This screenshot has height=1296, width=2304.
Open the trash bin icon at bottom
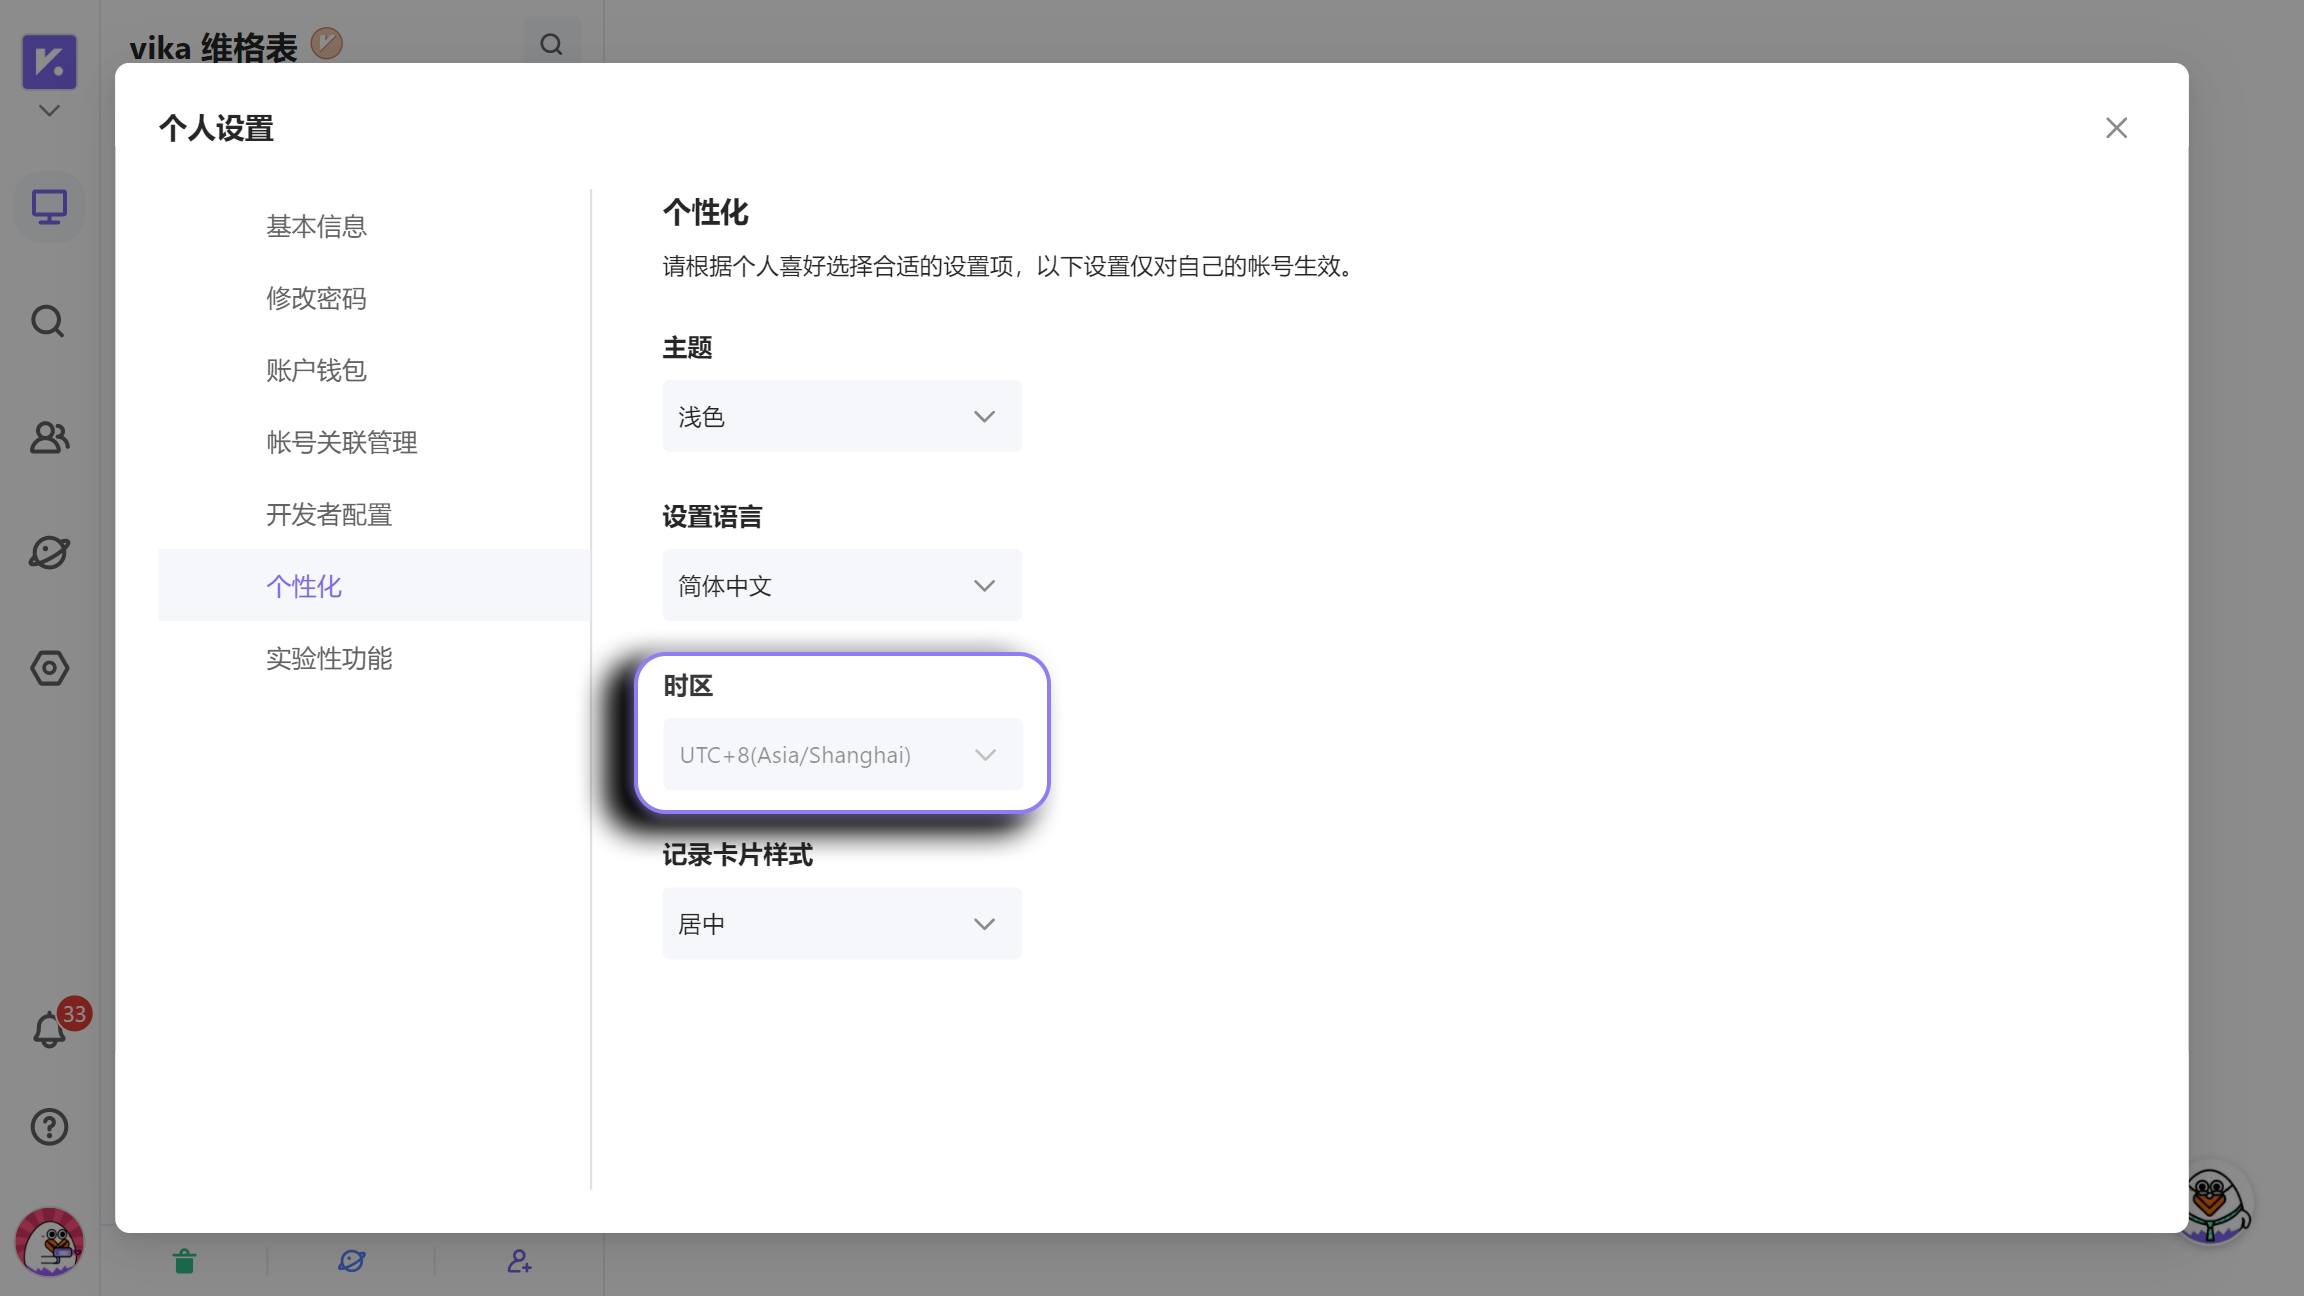(x=184, y=1262)
